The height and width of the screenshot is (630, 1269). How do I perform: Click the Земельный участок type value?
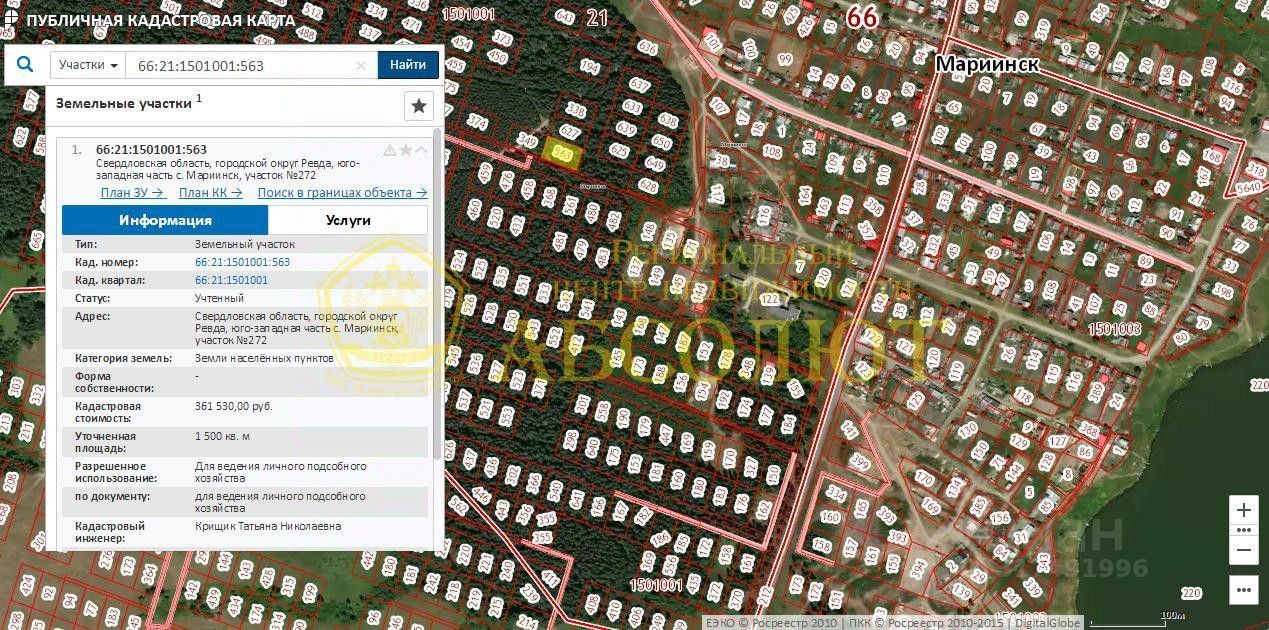[245, 244]
